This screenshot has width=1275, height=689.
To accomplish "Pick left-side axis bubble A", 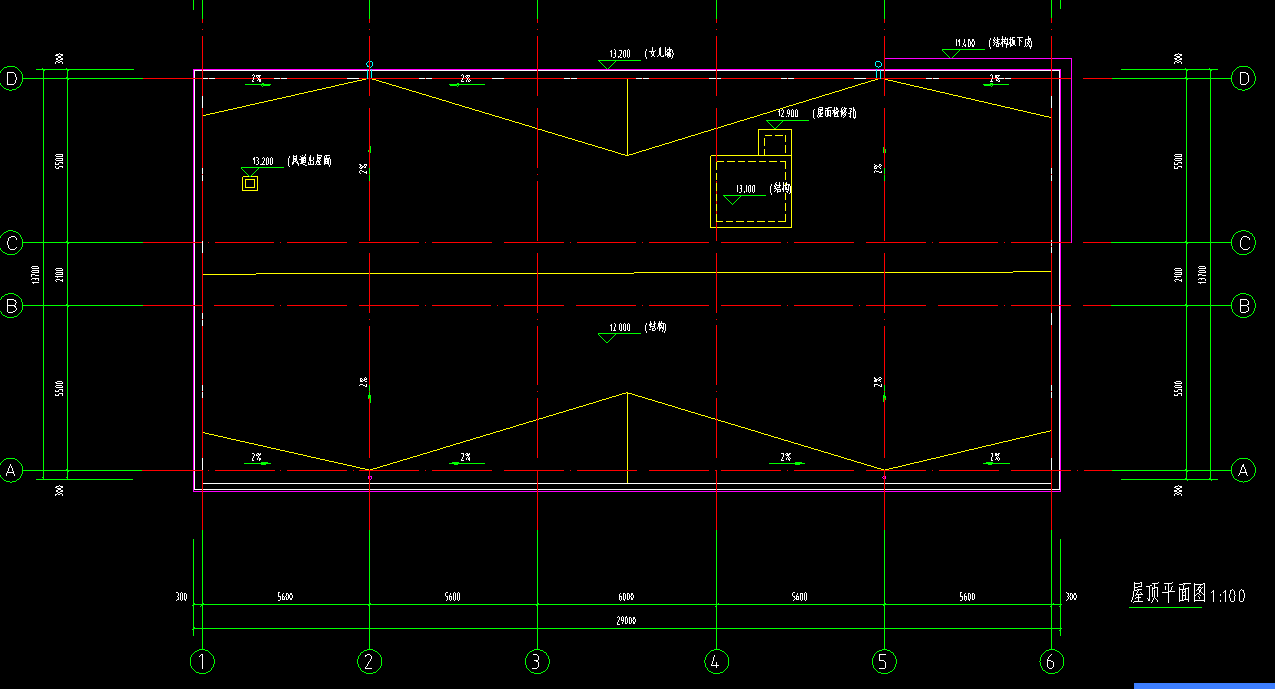I will 12,470.
